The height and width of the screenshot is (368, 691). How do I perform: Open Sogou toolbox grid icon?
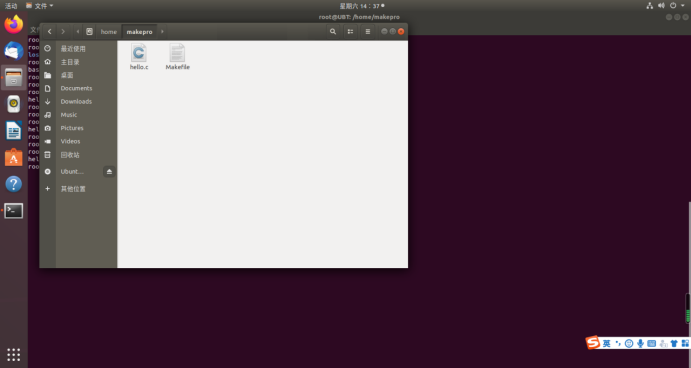pos(685,343)
